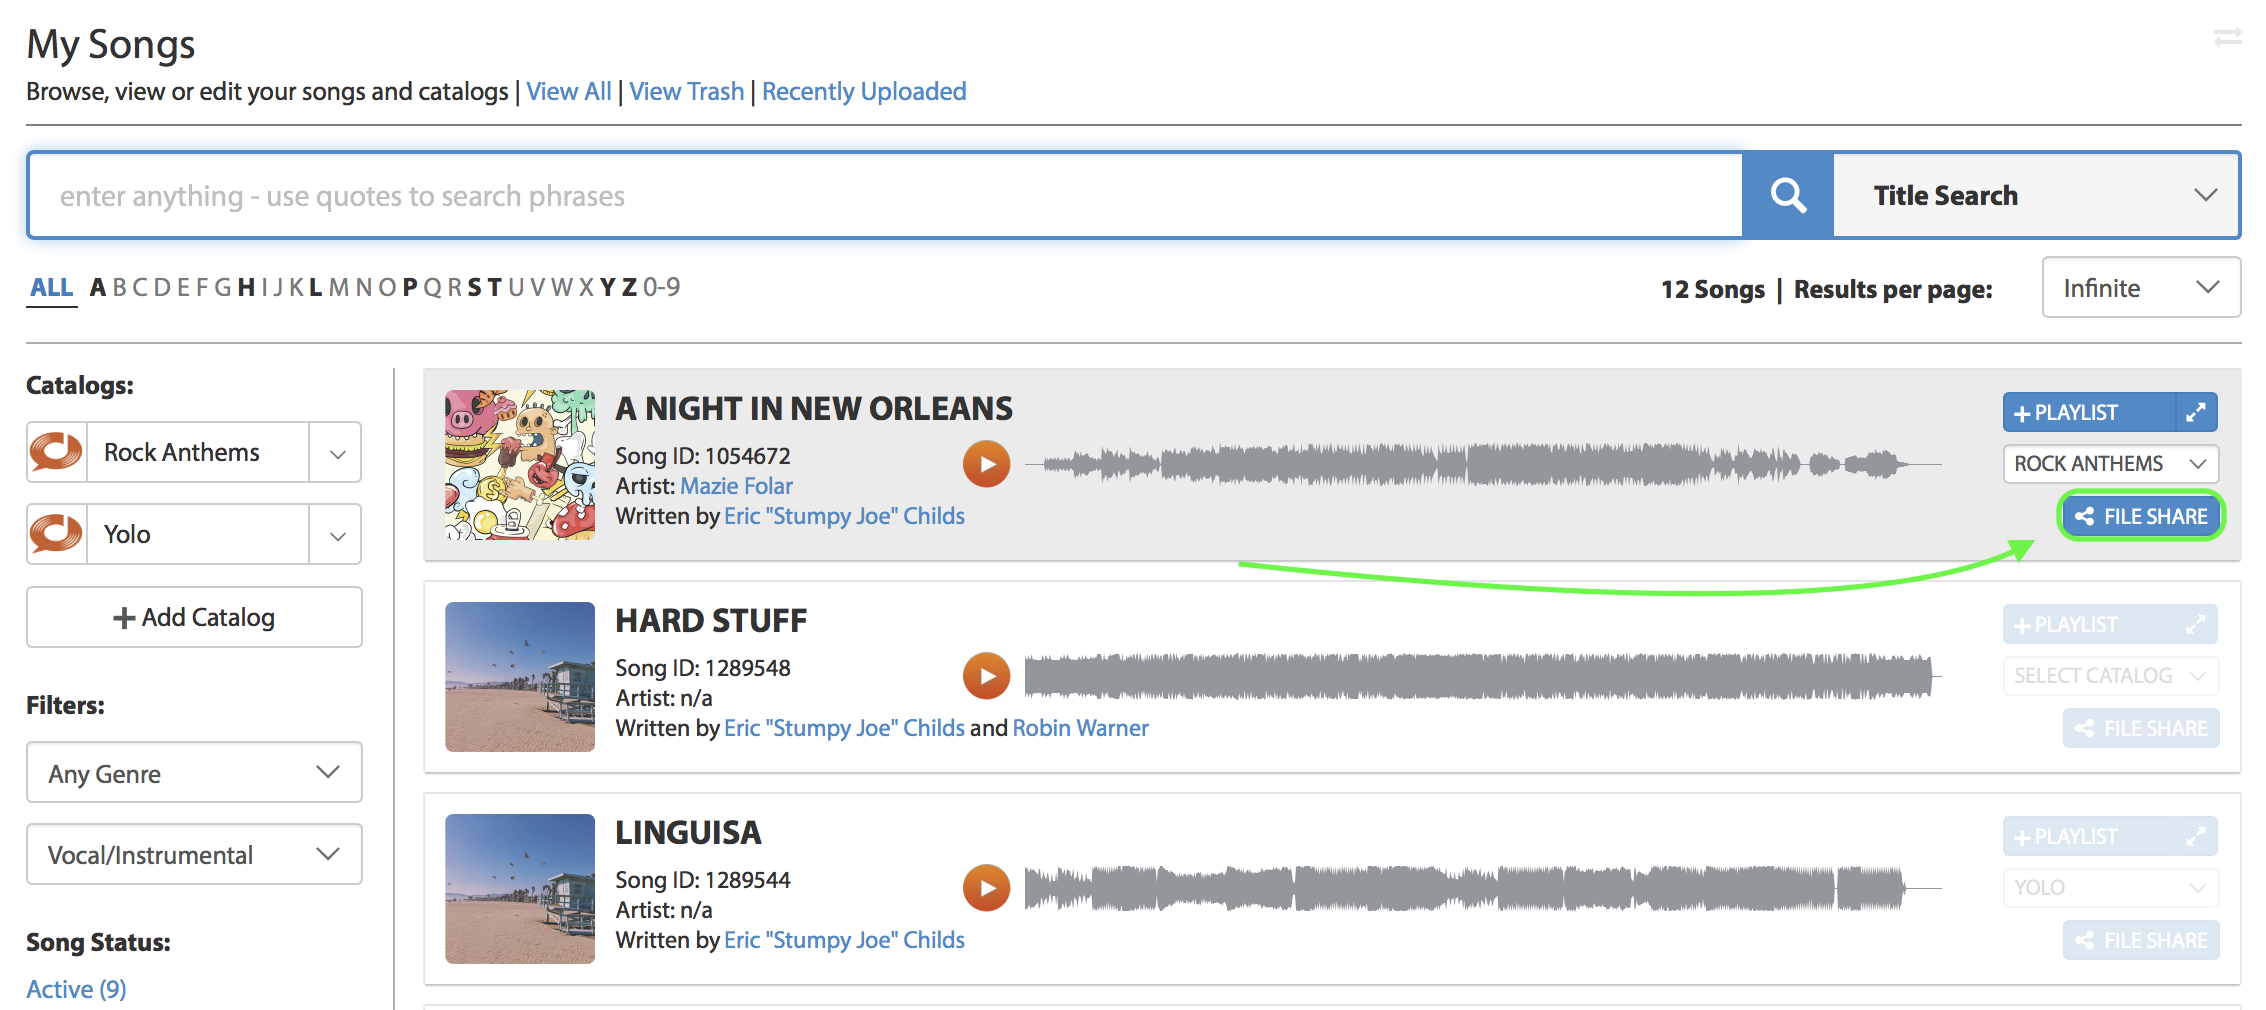Screen dimensions: 2266x1010
Task: Expand A Night in New Orleans song details
Action: pyautogui.click(x=2196, y=412)
